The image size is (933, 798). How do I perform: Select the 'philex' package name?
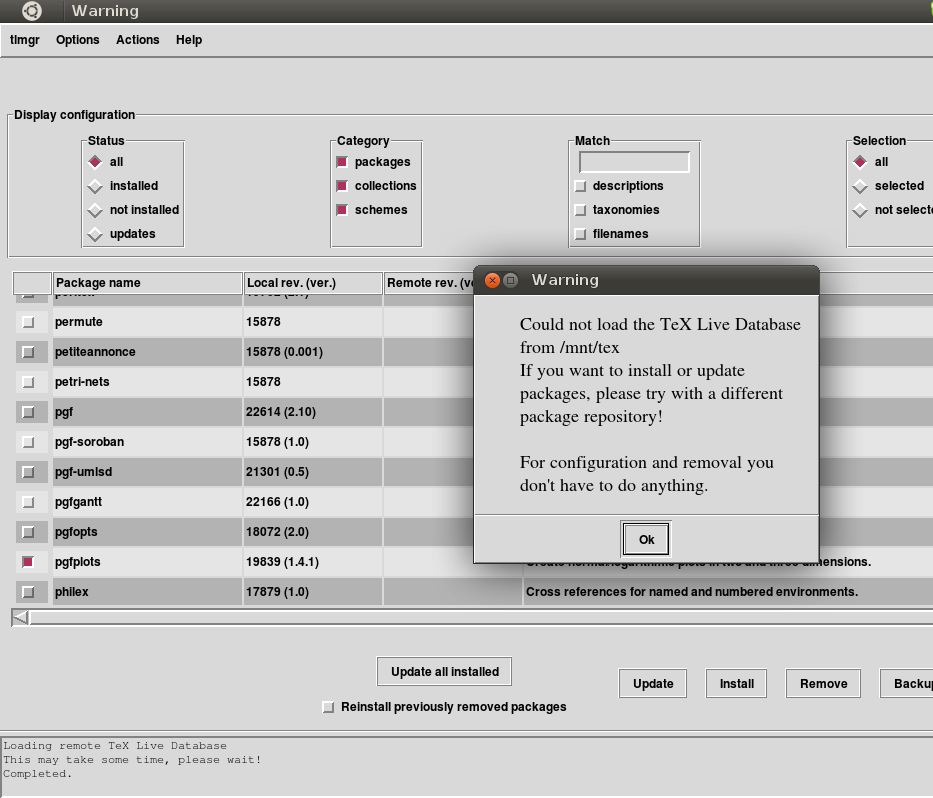[71, 592]
